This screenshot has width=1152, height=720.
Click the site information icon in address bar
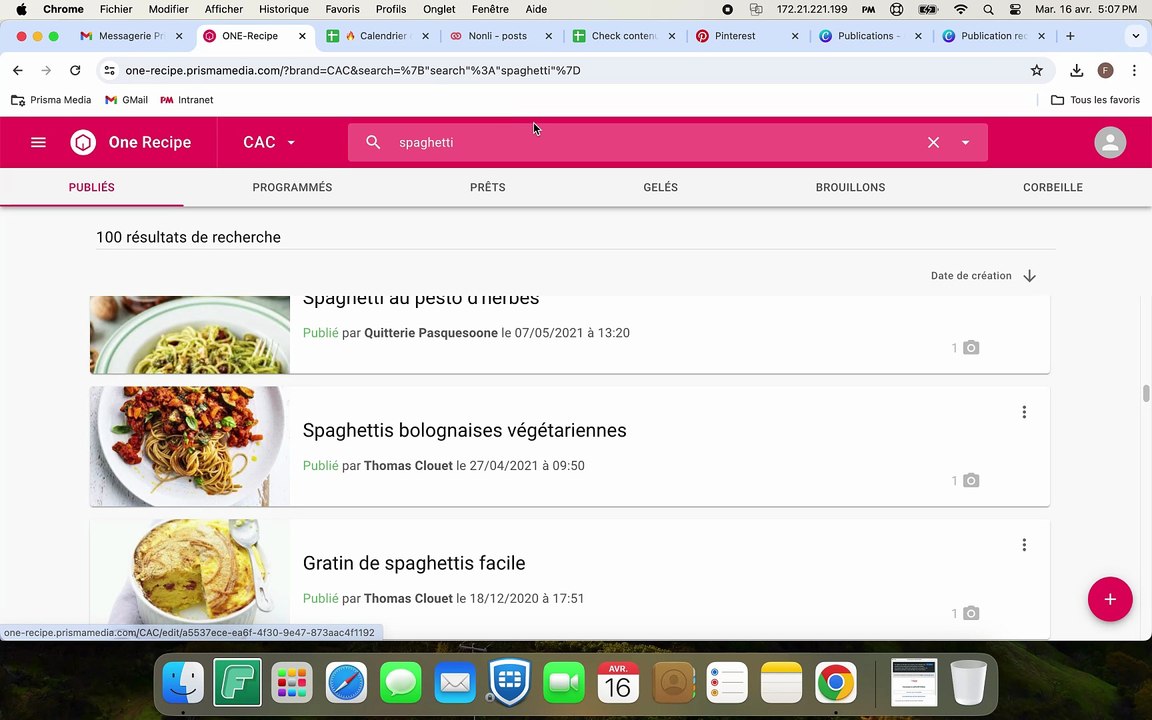tap(109, 71)
